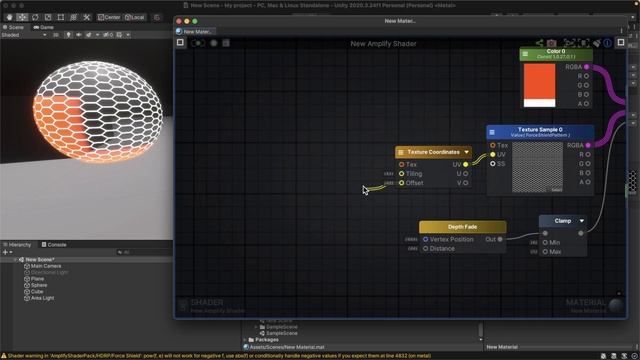Viewport: 640px width, 360px height.
Task: Click Texture Coordinates Offset input port
Action: [x=402, y=183]
